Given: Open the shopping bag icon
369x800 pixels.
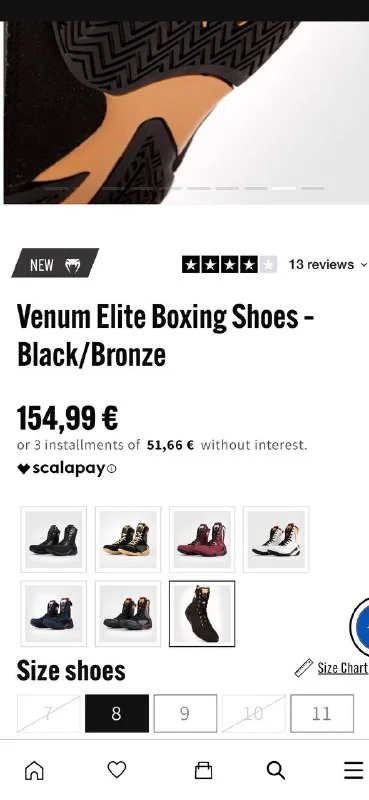Looking at the screenshot, I should click(x=204, y=770).
